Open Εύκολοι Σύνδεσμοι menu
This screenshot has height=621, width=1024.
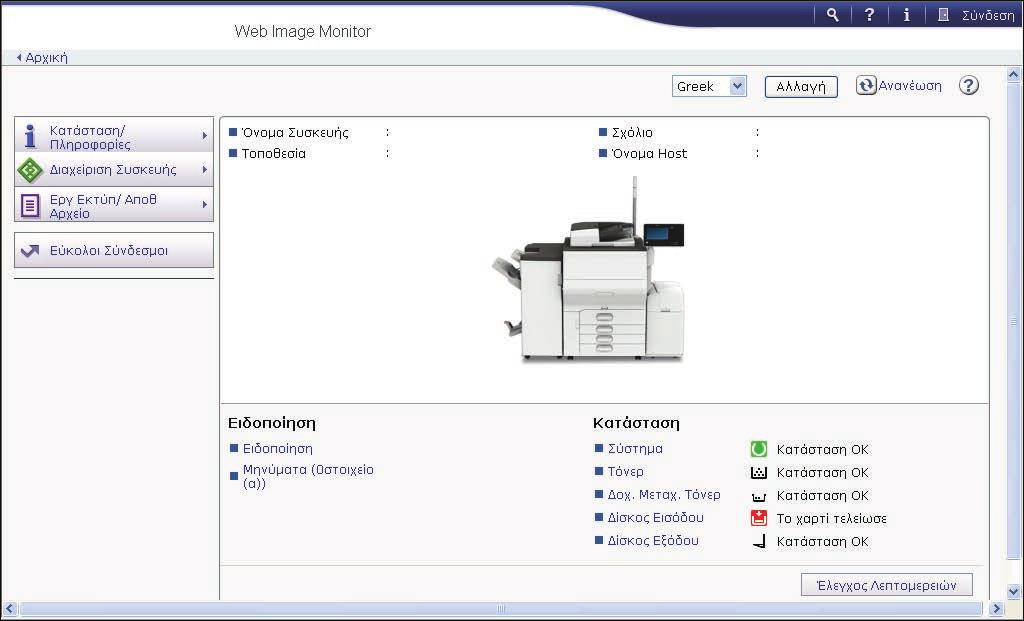(114, 250)
